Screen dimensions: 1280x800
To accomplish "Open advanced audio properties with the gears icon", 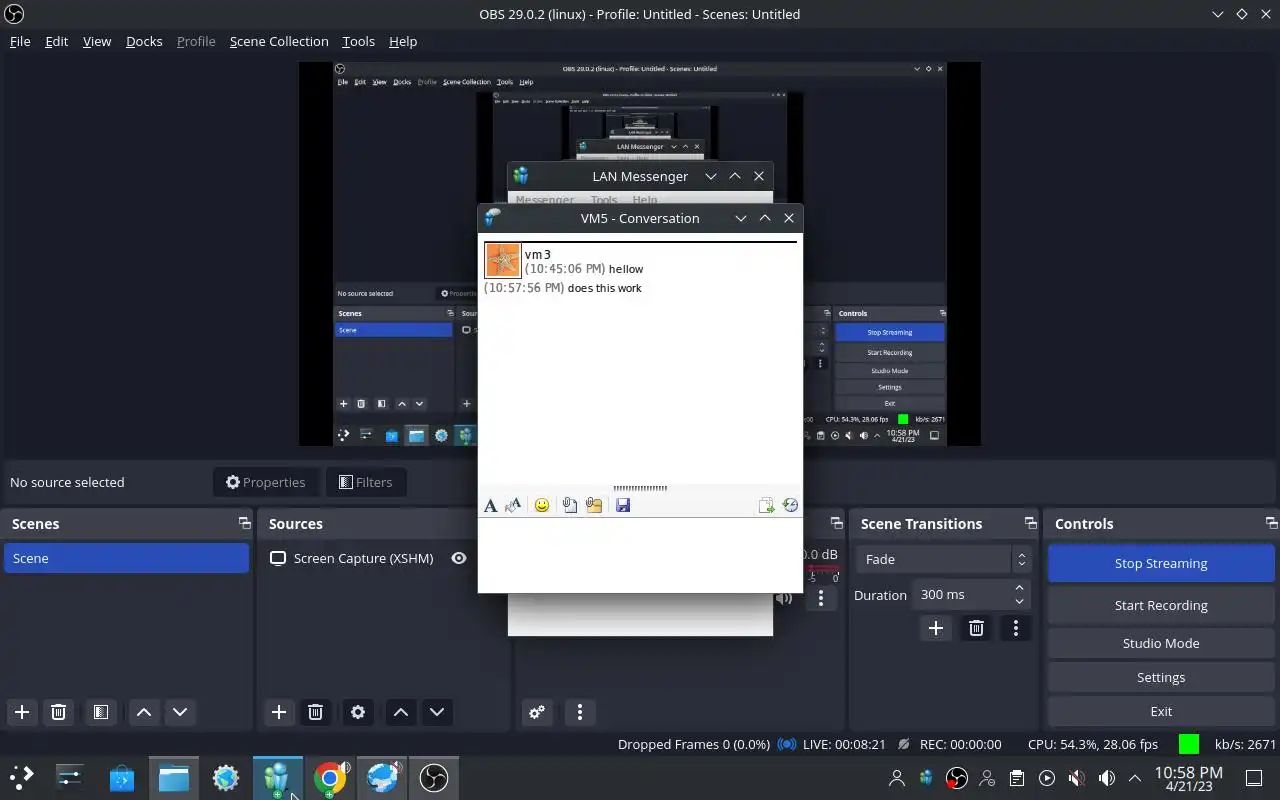I will [537, 712].
